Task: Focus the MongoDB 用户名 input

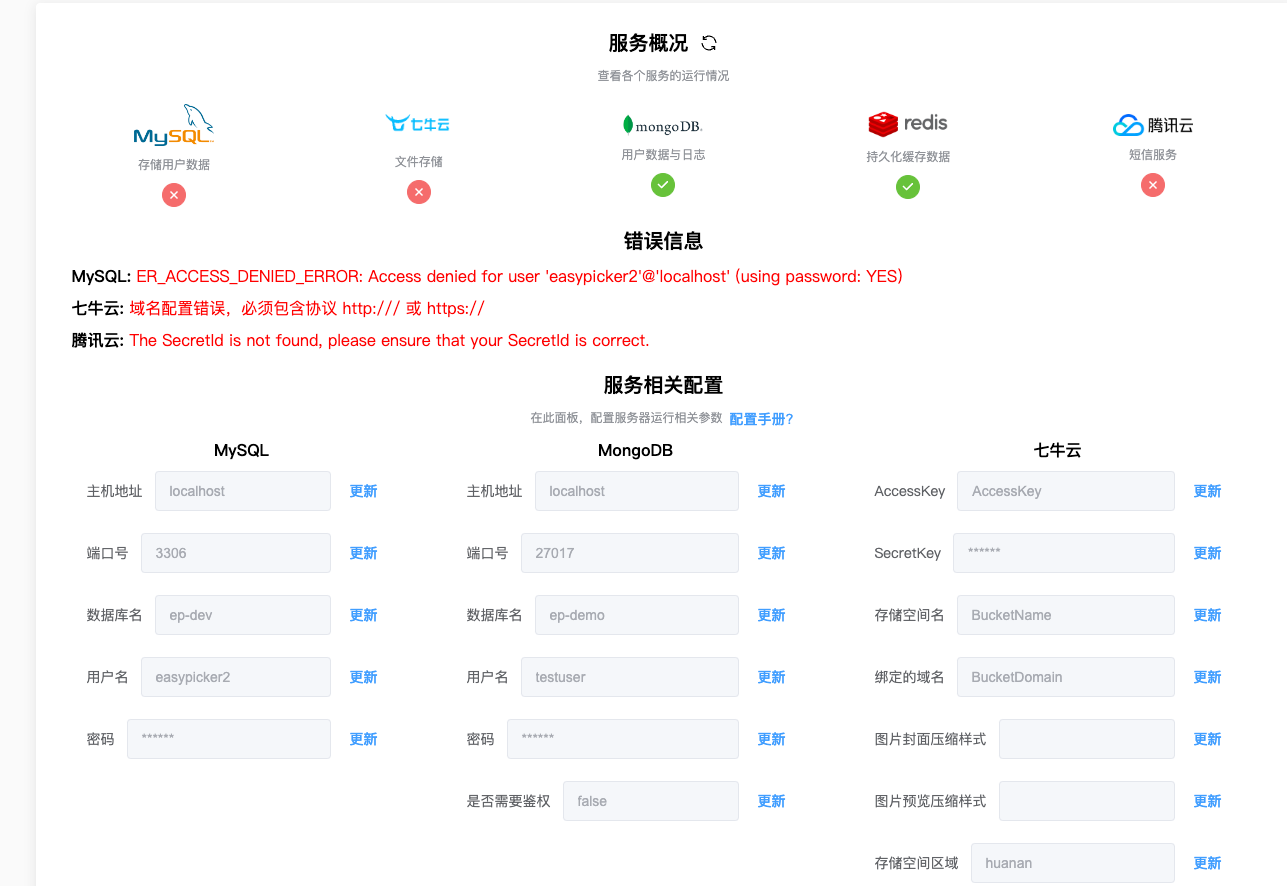Action: coord(630,677)
